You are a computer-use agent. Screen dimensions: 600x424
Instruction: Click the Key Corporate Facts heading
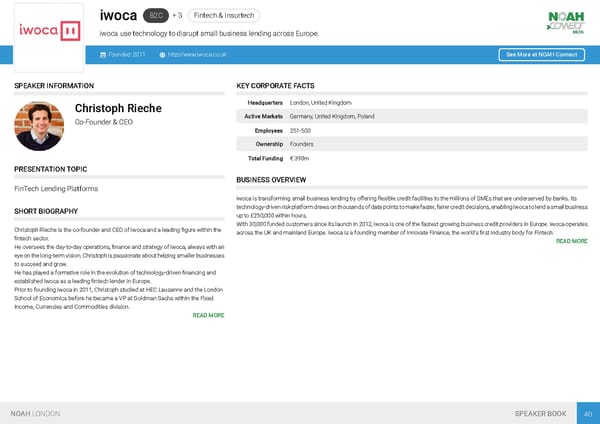tap(275, 87)
